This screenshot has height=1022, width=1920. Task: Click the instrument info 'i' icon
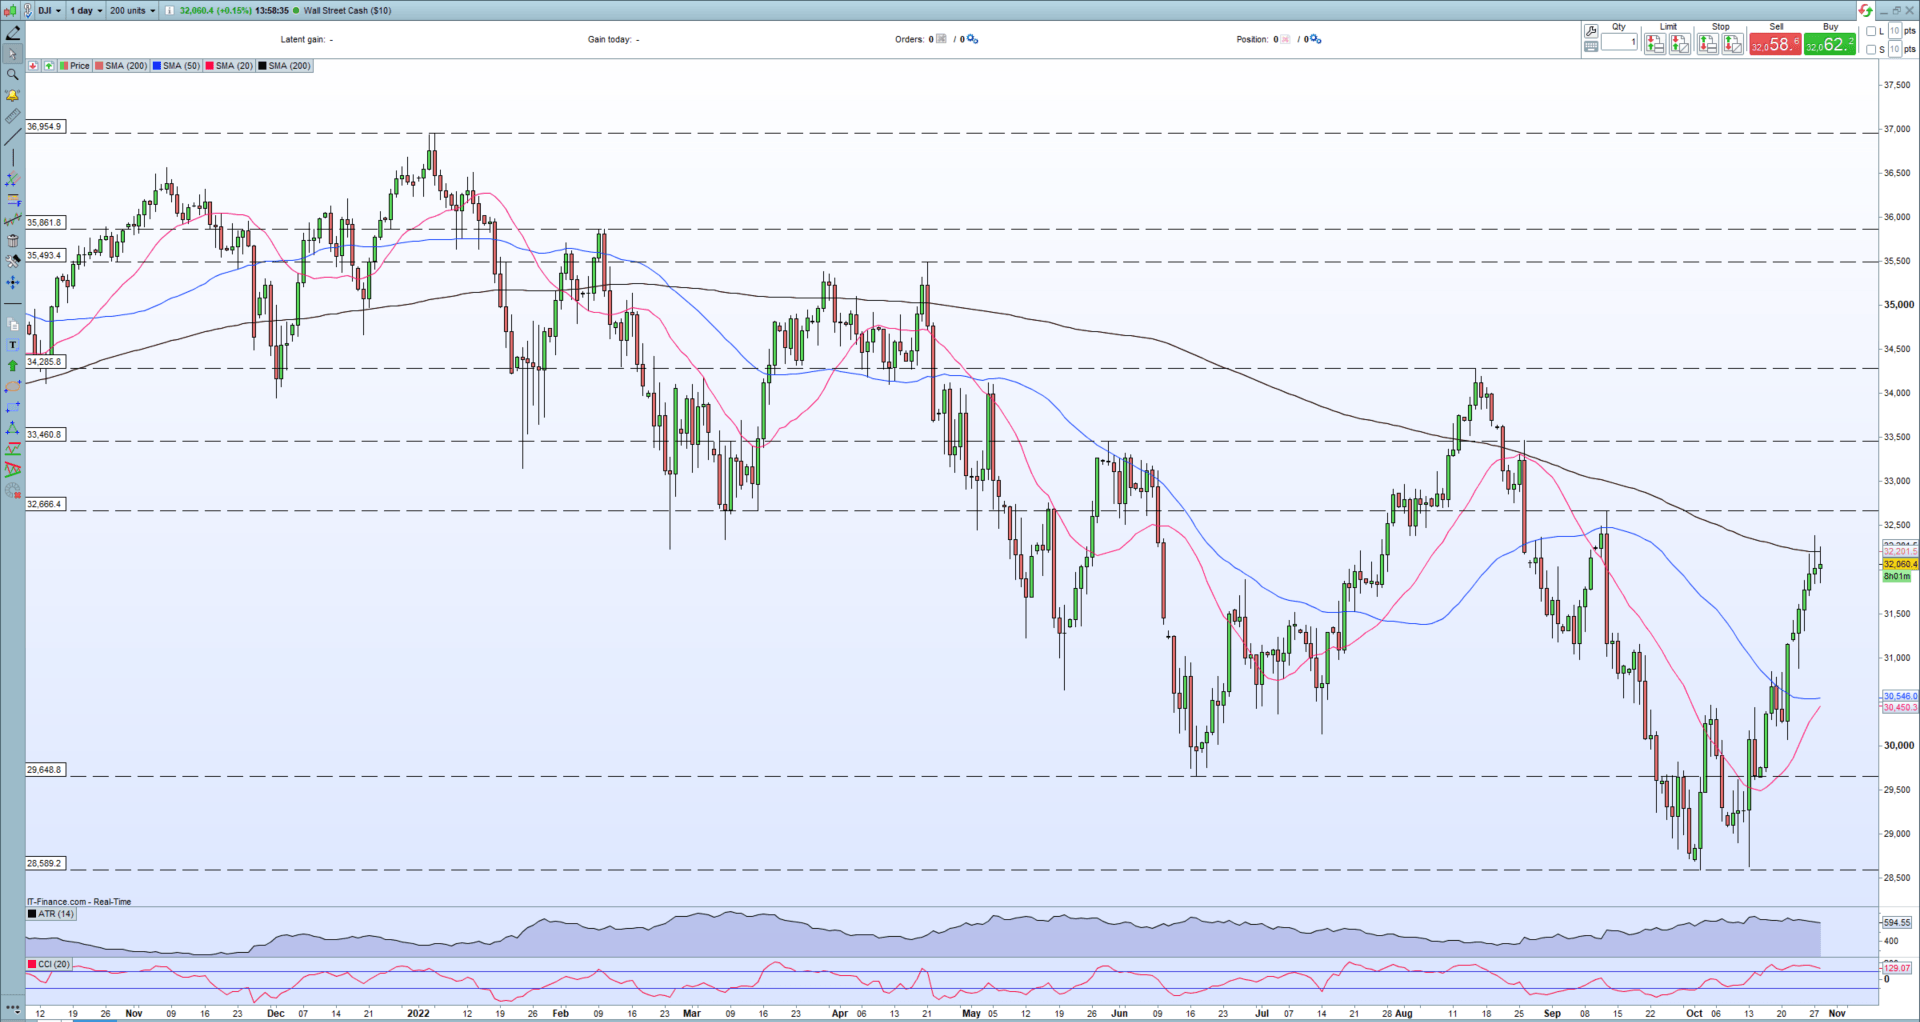tap(170, 10)
